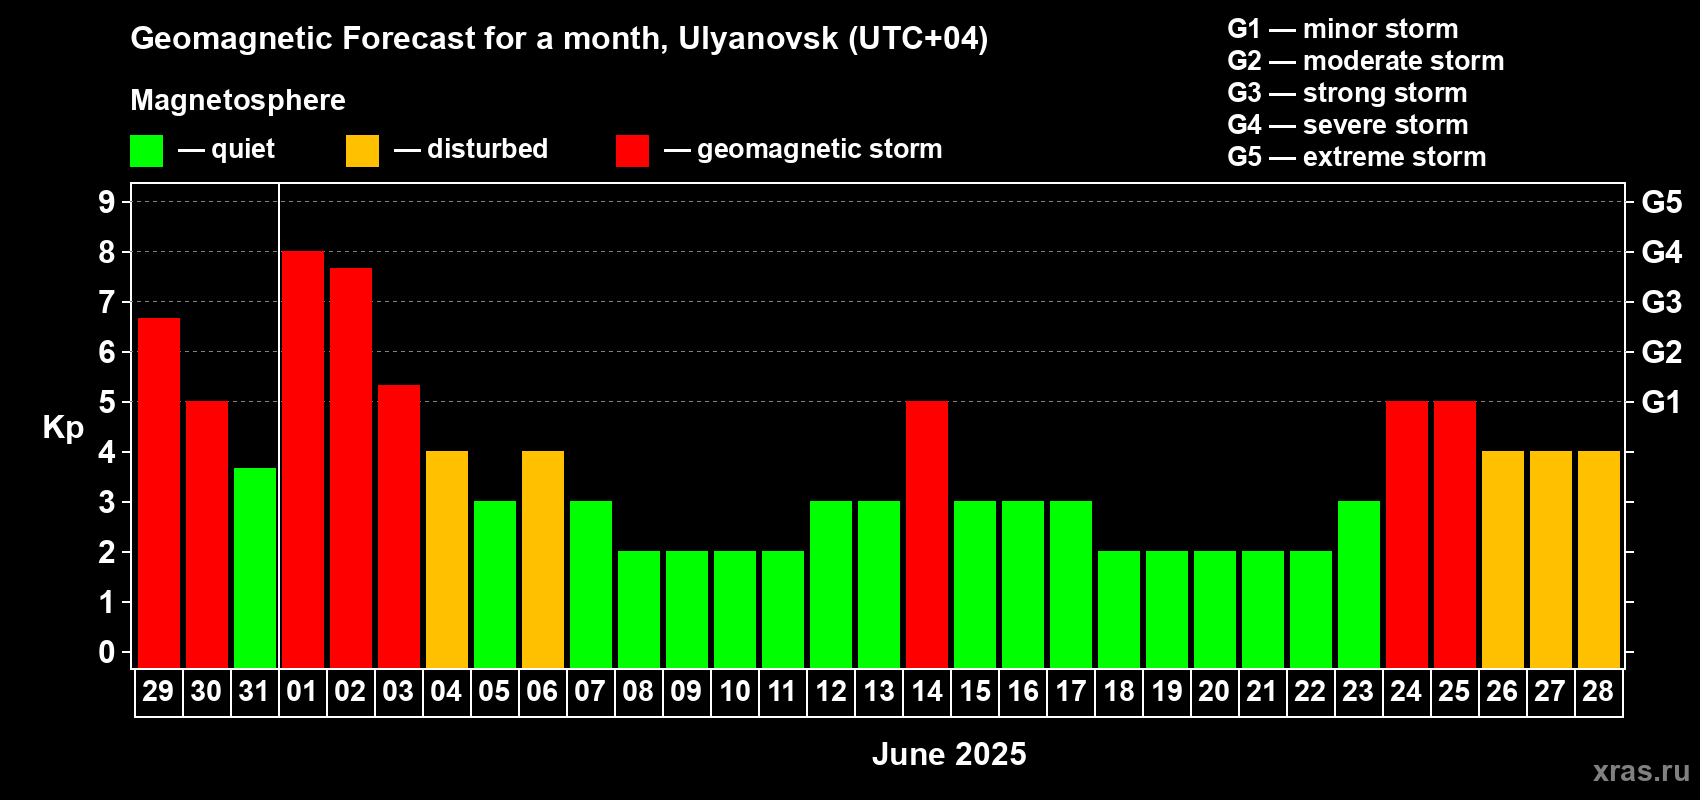Click the date label 11 on x-axis

point(782,692)
